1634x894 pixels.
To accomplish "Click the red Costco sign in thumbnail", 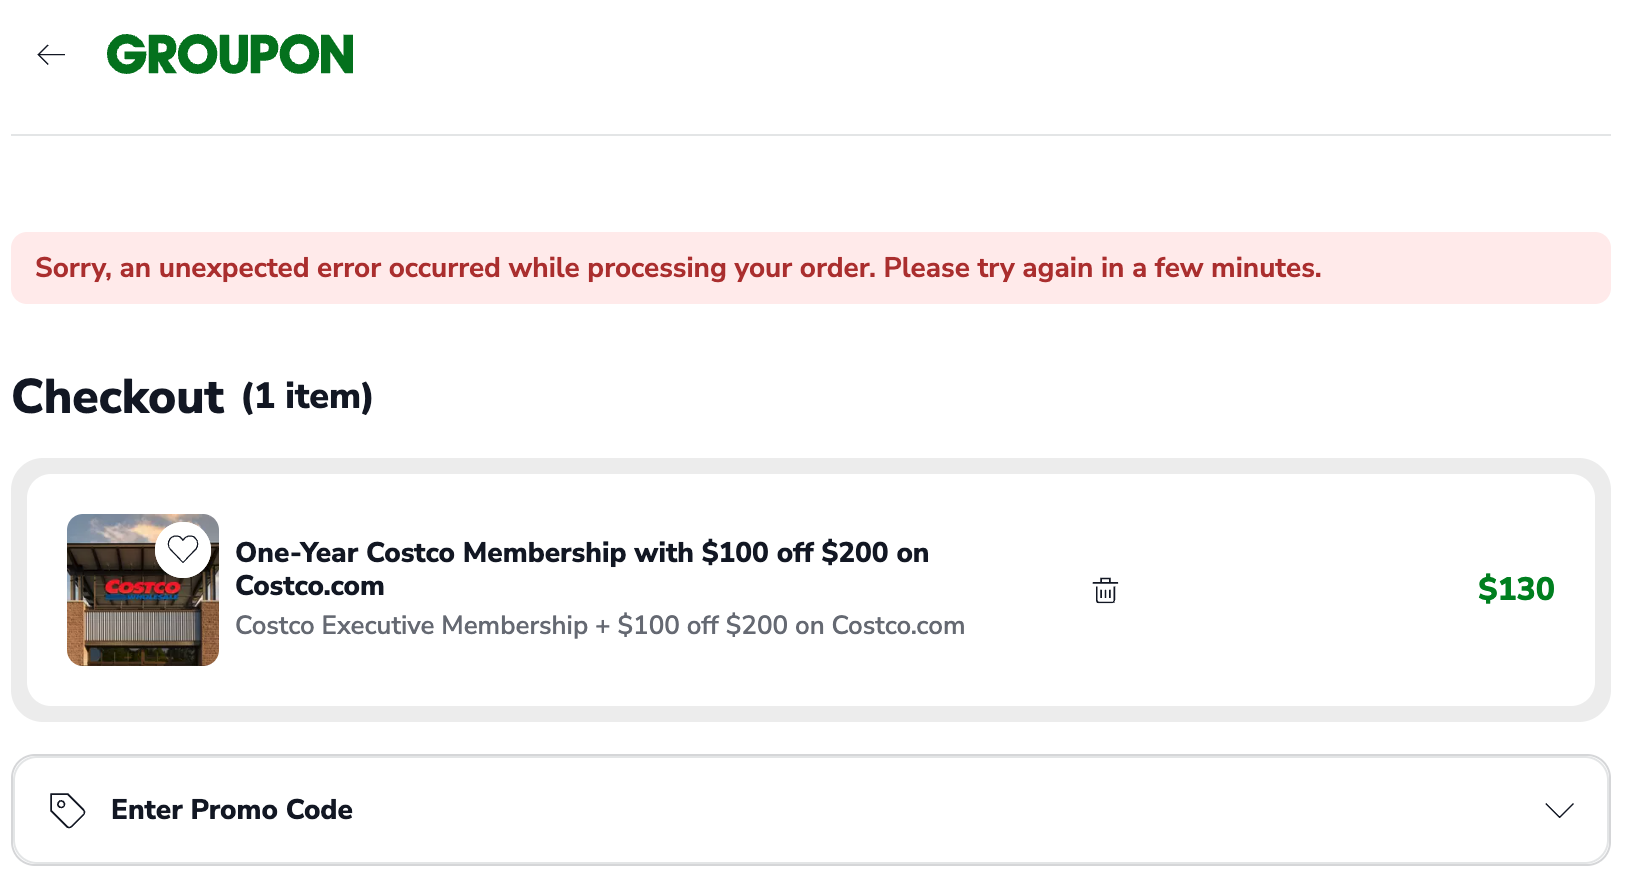I will (138, 587).
